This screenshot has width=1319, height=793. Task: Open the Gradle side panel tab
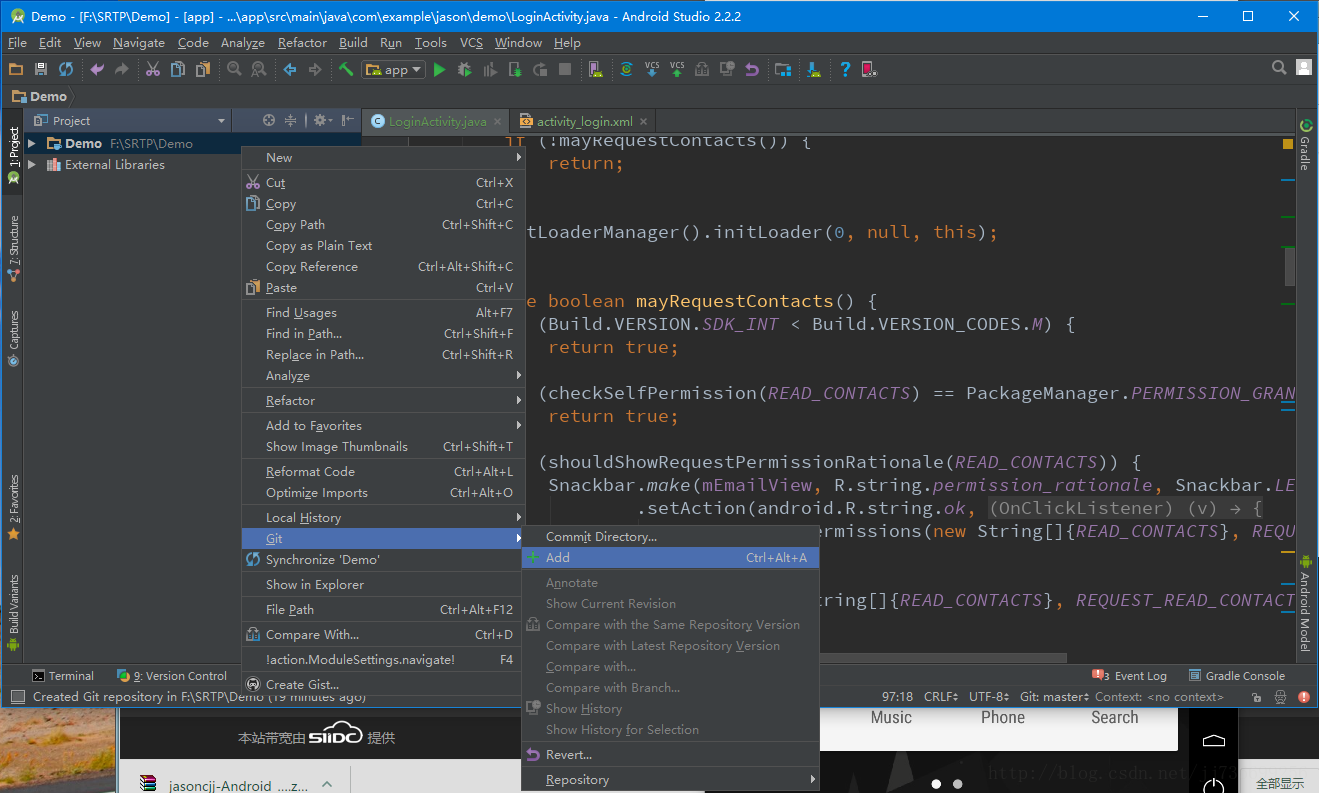click(x=1305, y=146)
